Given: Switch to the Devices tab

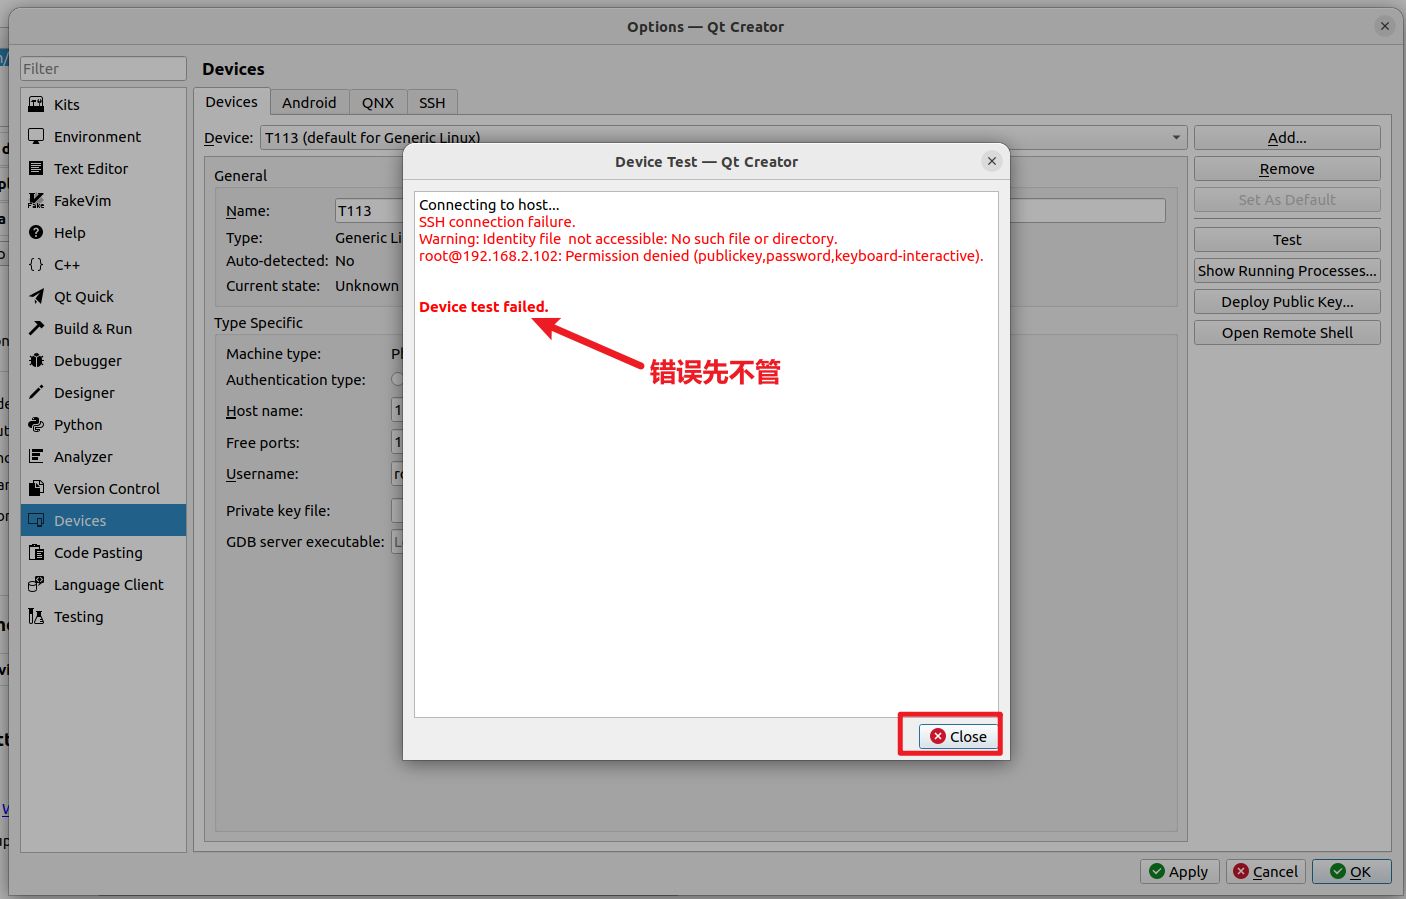Looking at the screenshot, I should click(x=231, y=102).
